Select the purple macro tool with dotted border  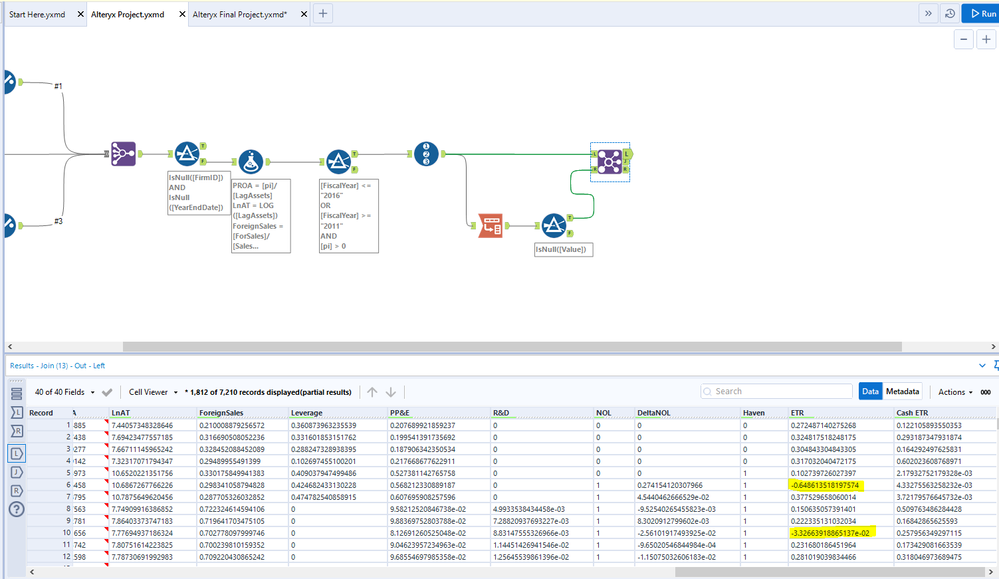click(610, 159)
